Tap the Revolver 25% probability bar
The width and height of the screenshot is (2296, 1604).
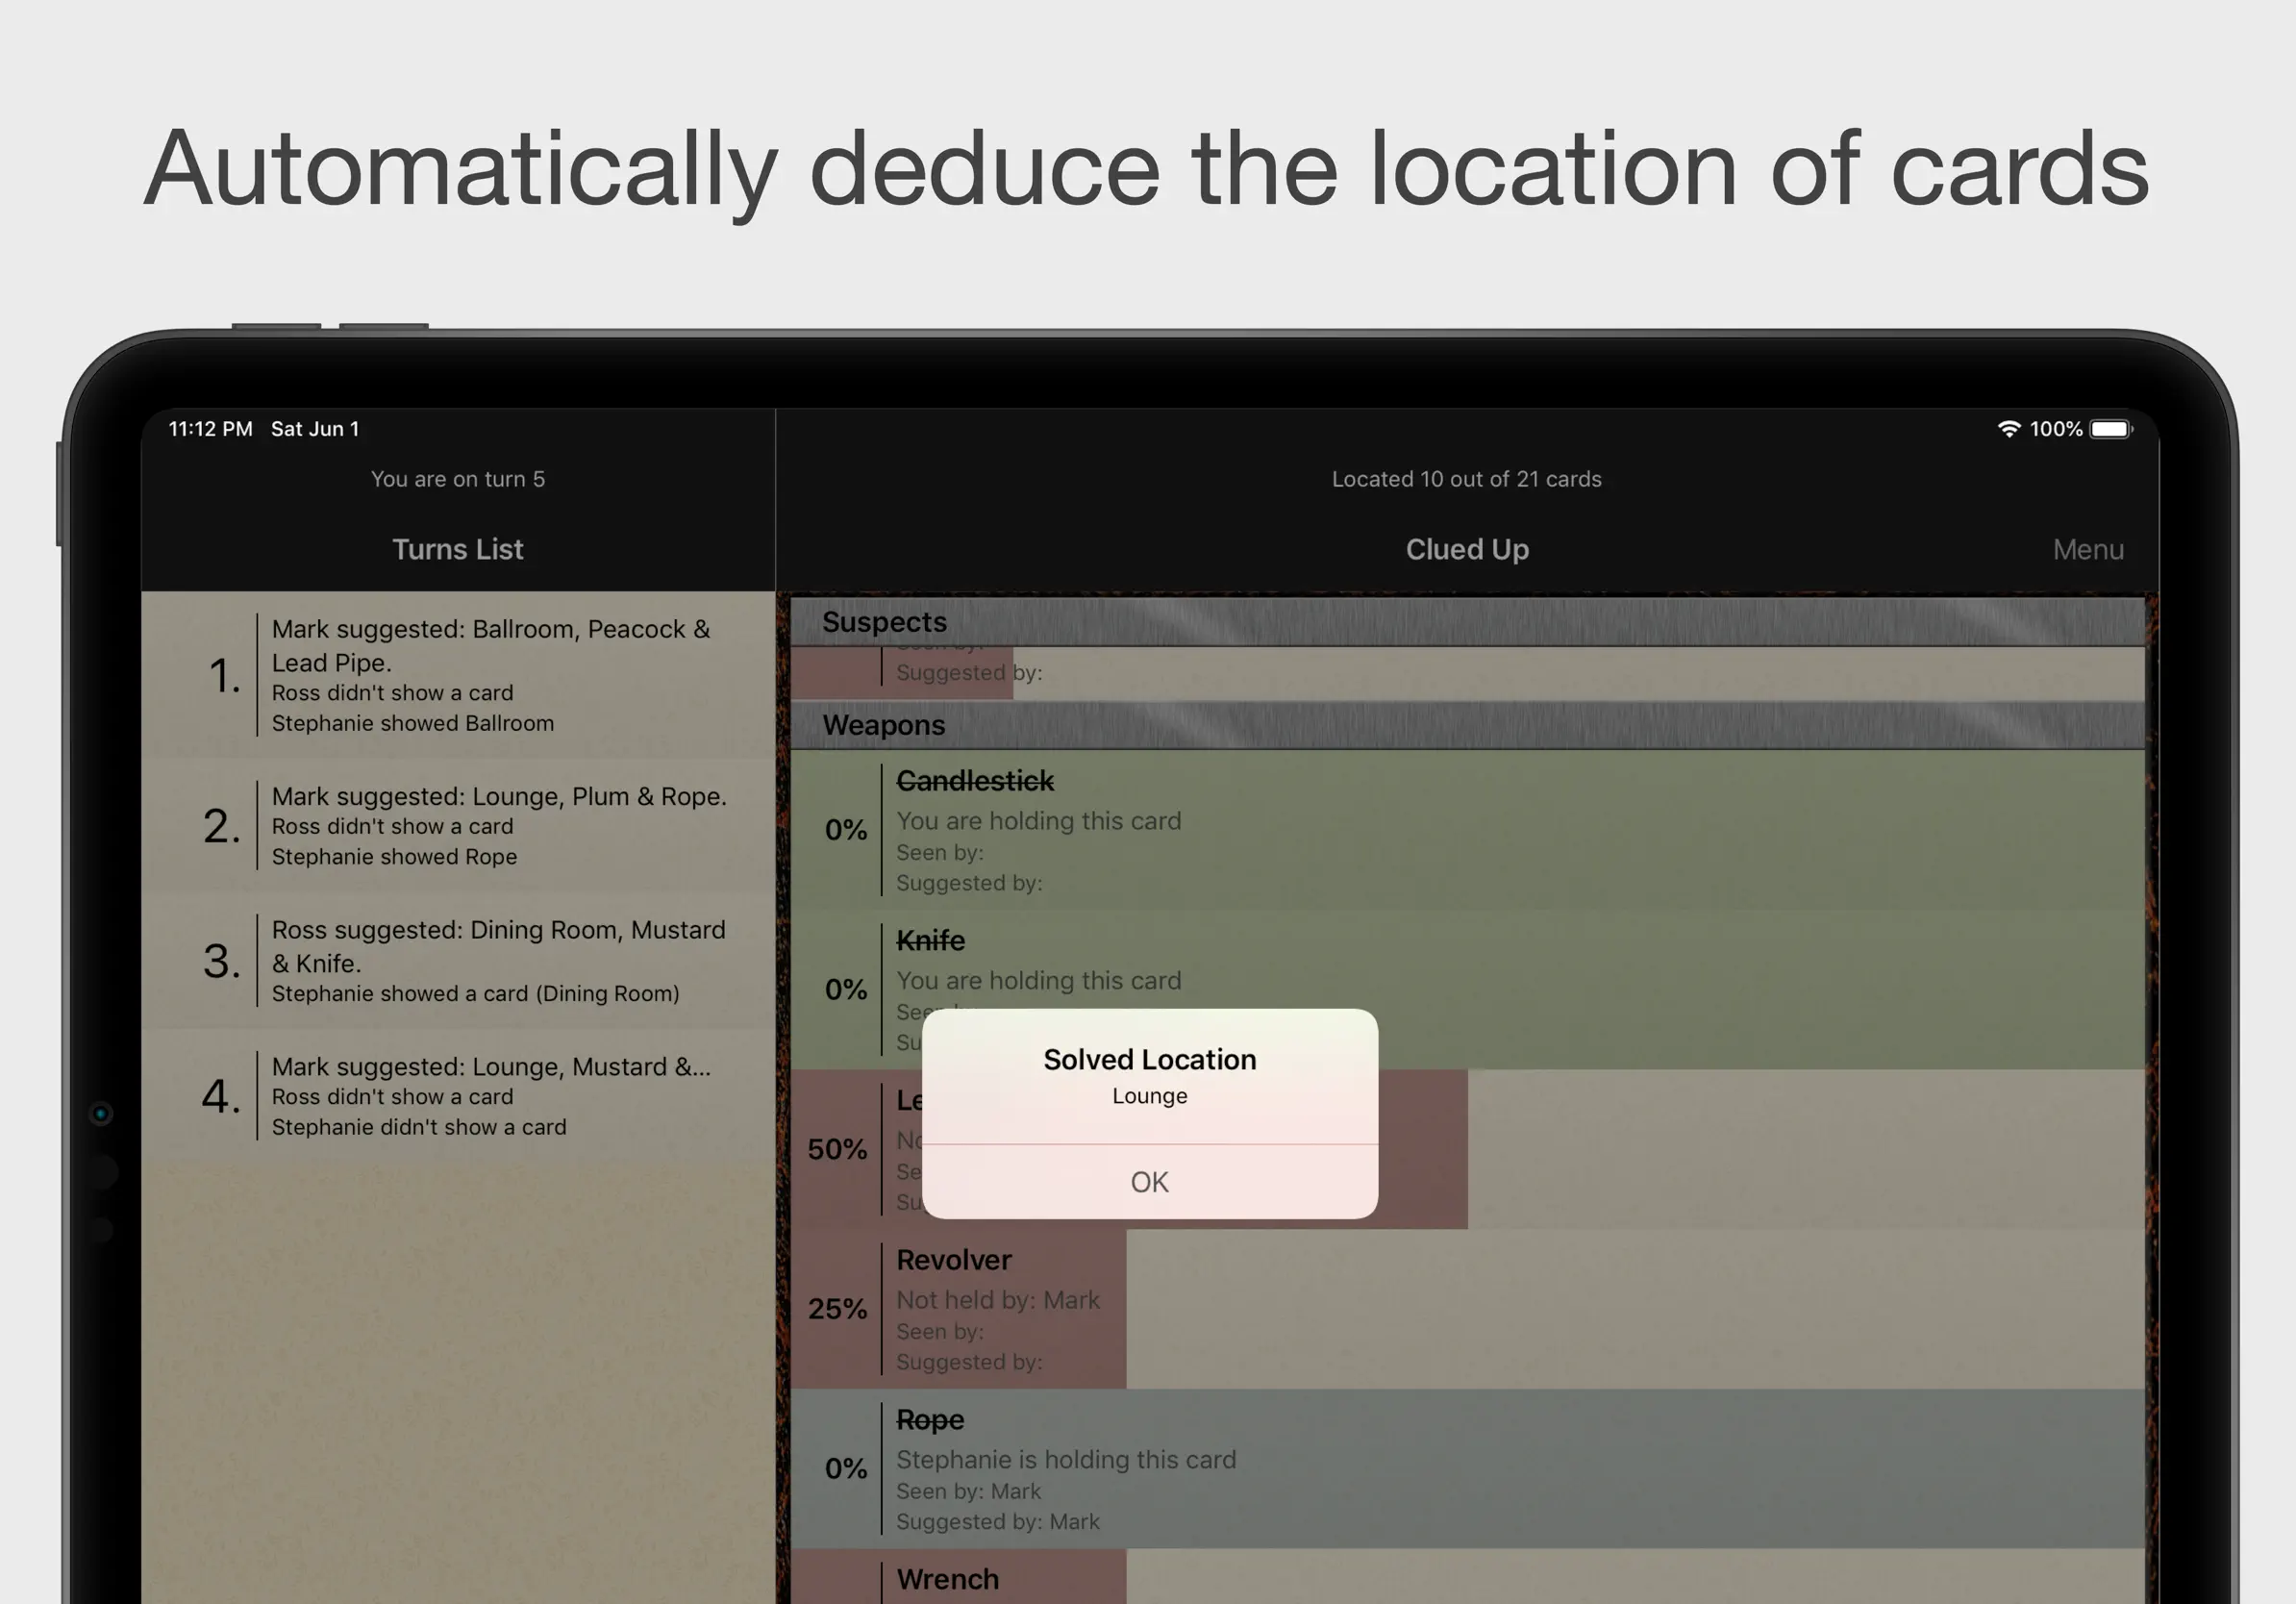[838, 1308]
